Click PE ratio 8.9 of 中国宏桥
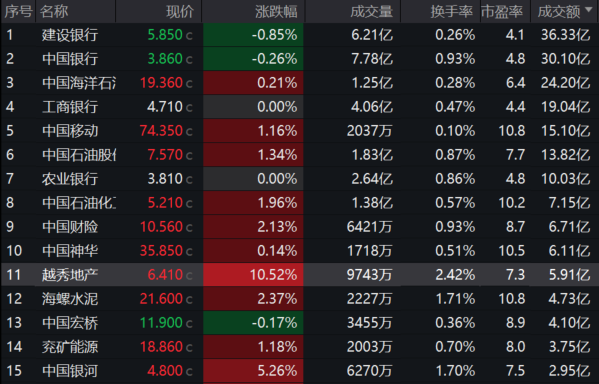 pos(515,323)
